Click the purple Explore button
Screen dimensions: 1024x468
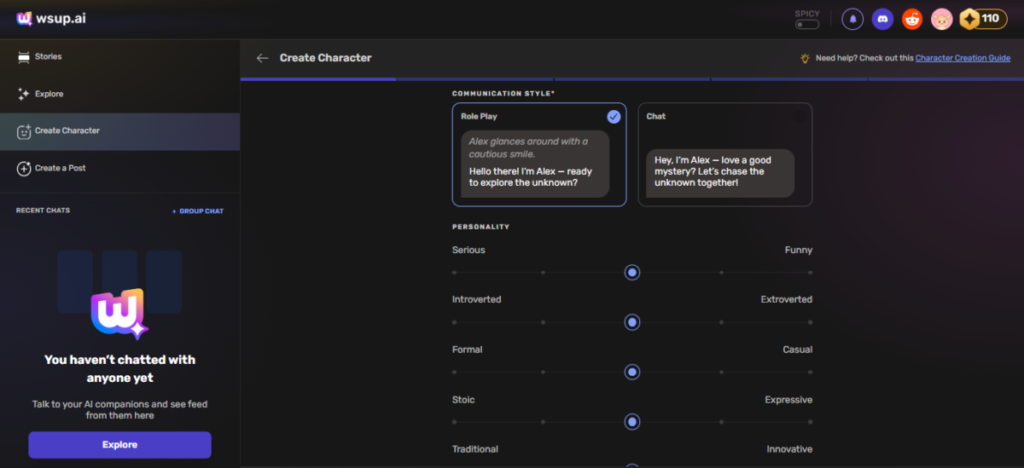pyautogui.click(x=120, y=445)
